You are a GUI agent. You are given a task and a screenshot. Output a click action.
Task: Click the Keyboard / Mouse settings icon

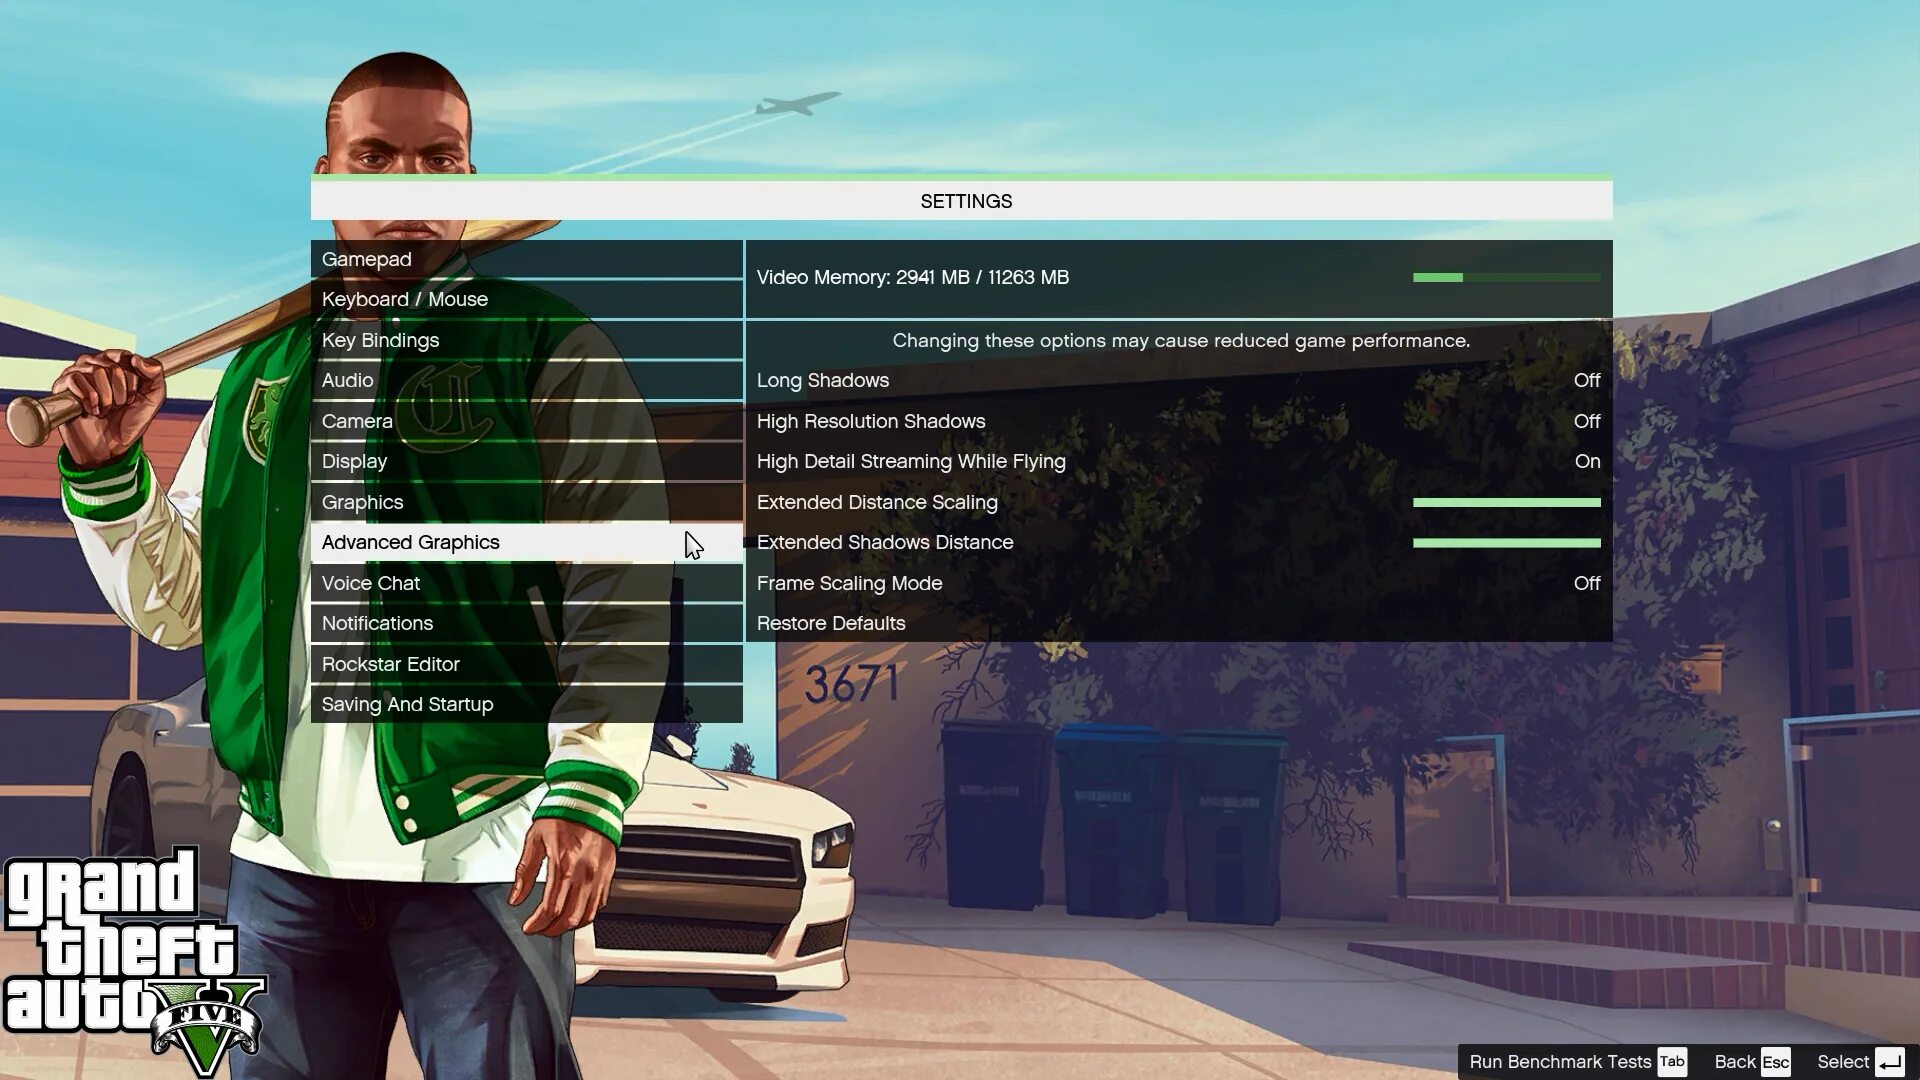point(405,299)
